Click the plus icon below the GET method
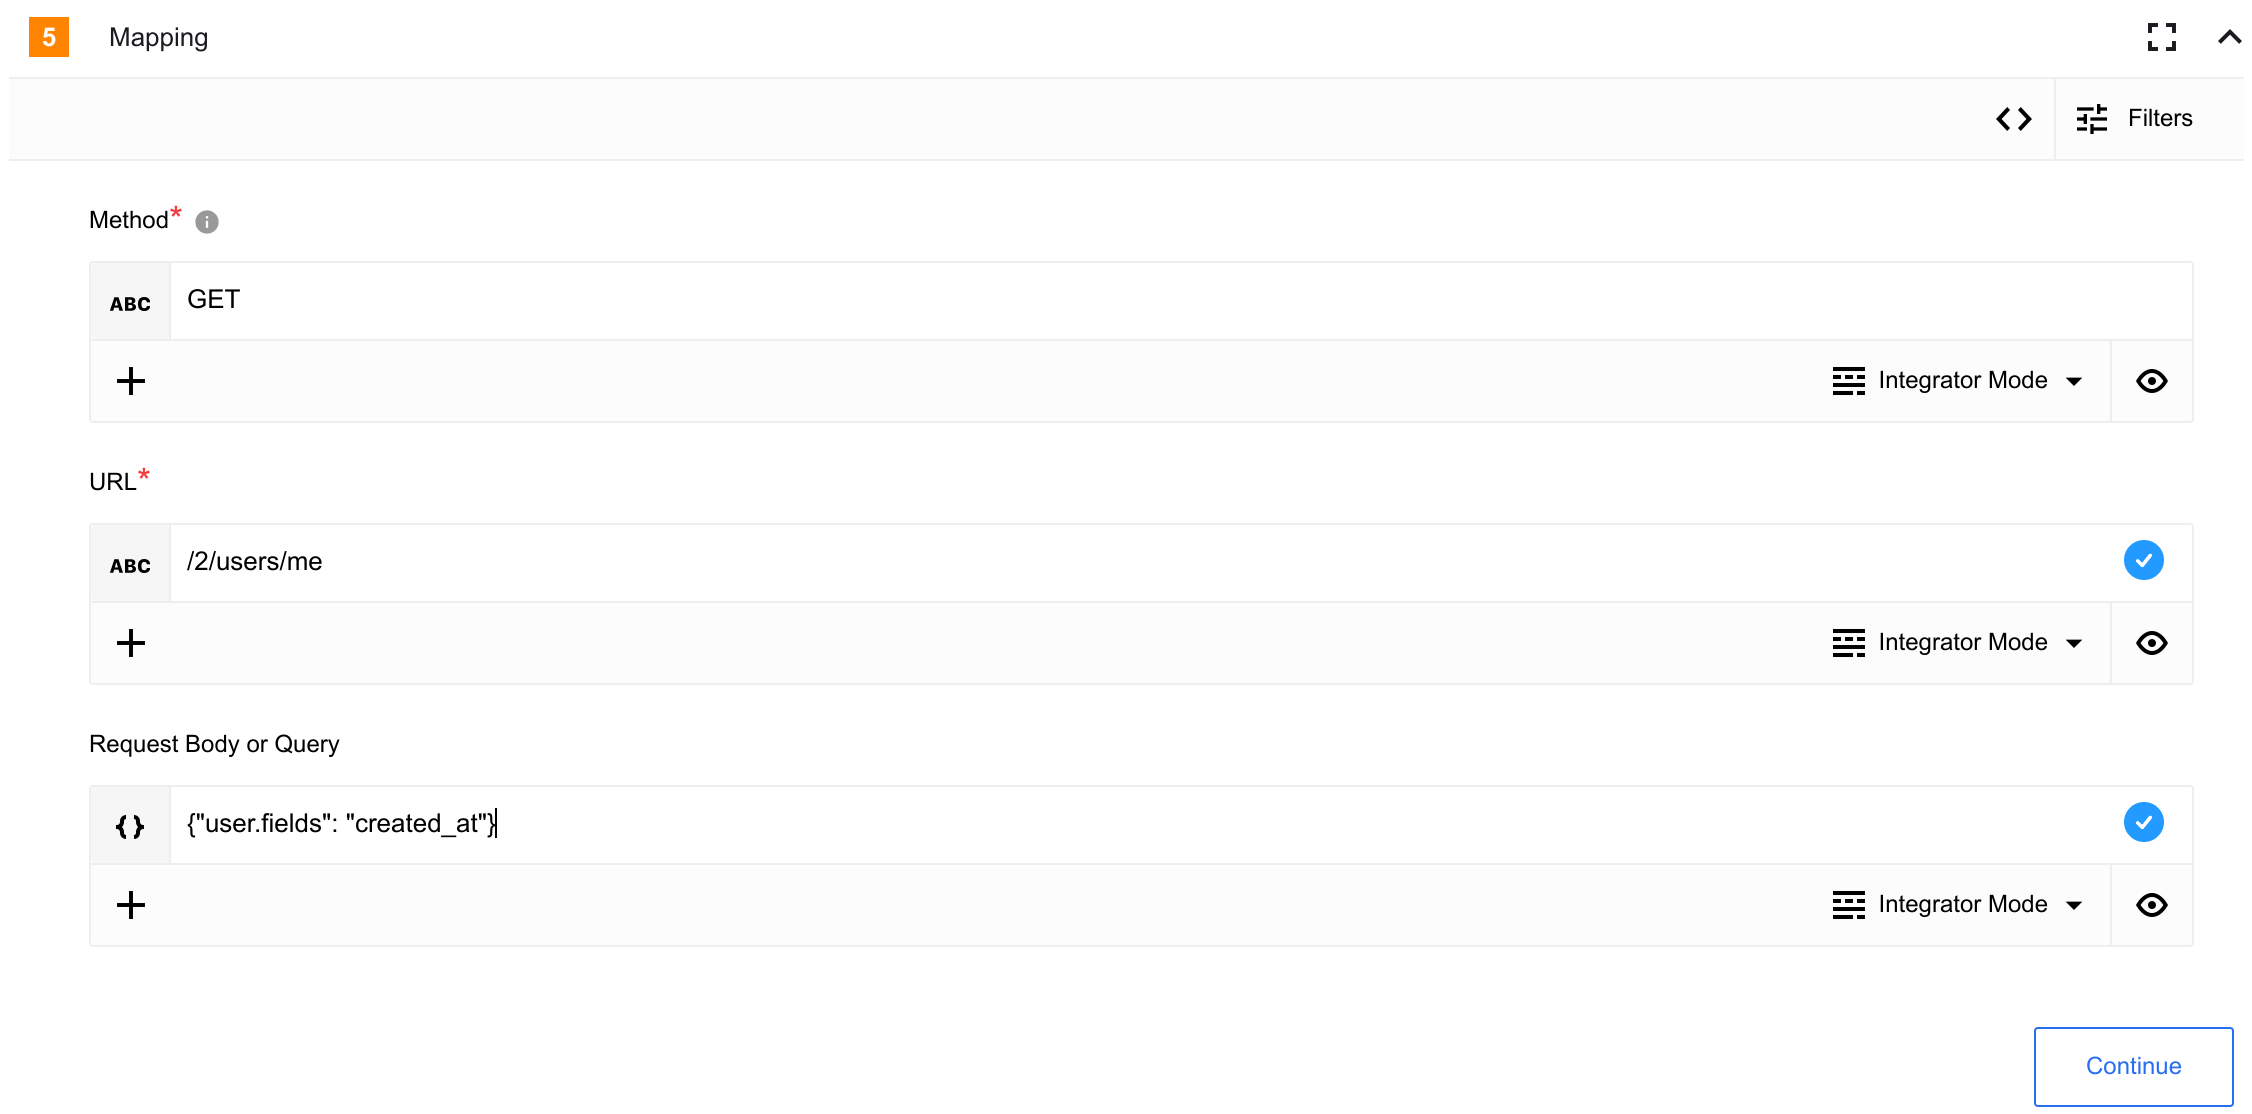Screen dimensions: 2252x1114 coord(131,380)
